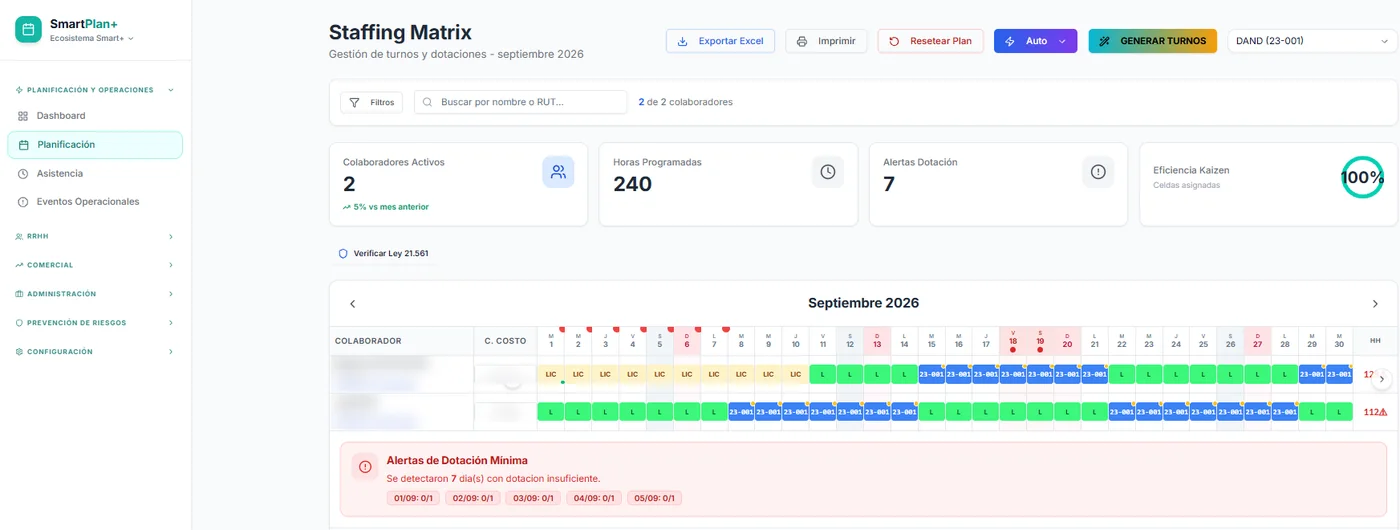
Task: Click the table scroll-right arrow button
Action: coord(1382,379)
